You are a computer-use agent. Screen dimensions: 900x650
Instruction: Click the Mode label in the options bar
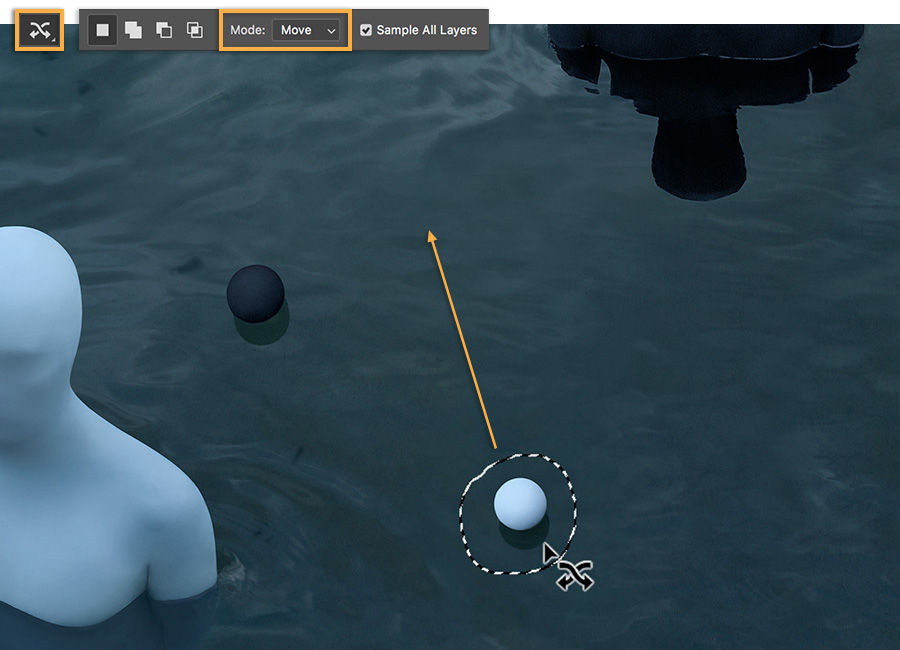click(x=247, y=30)
